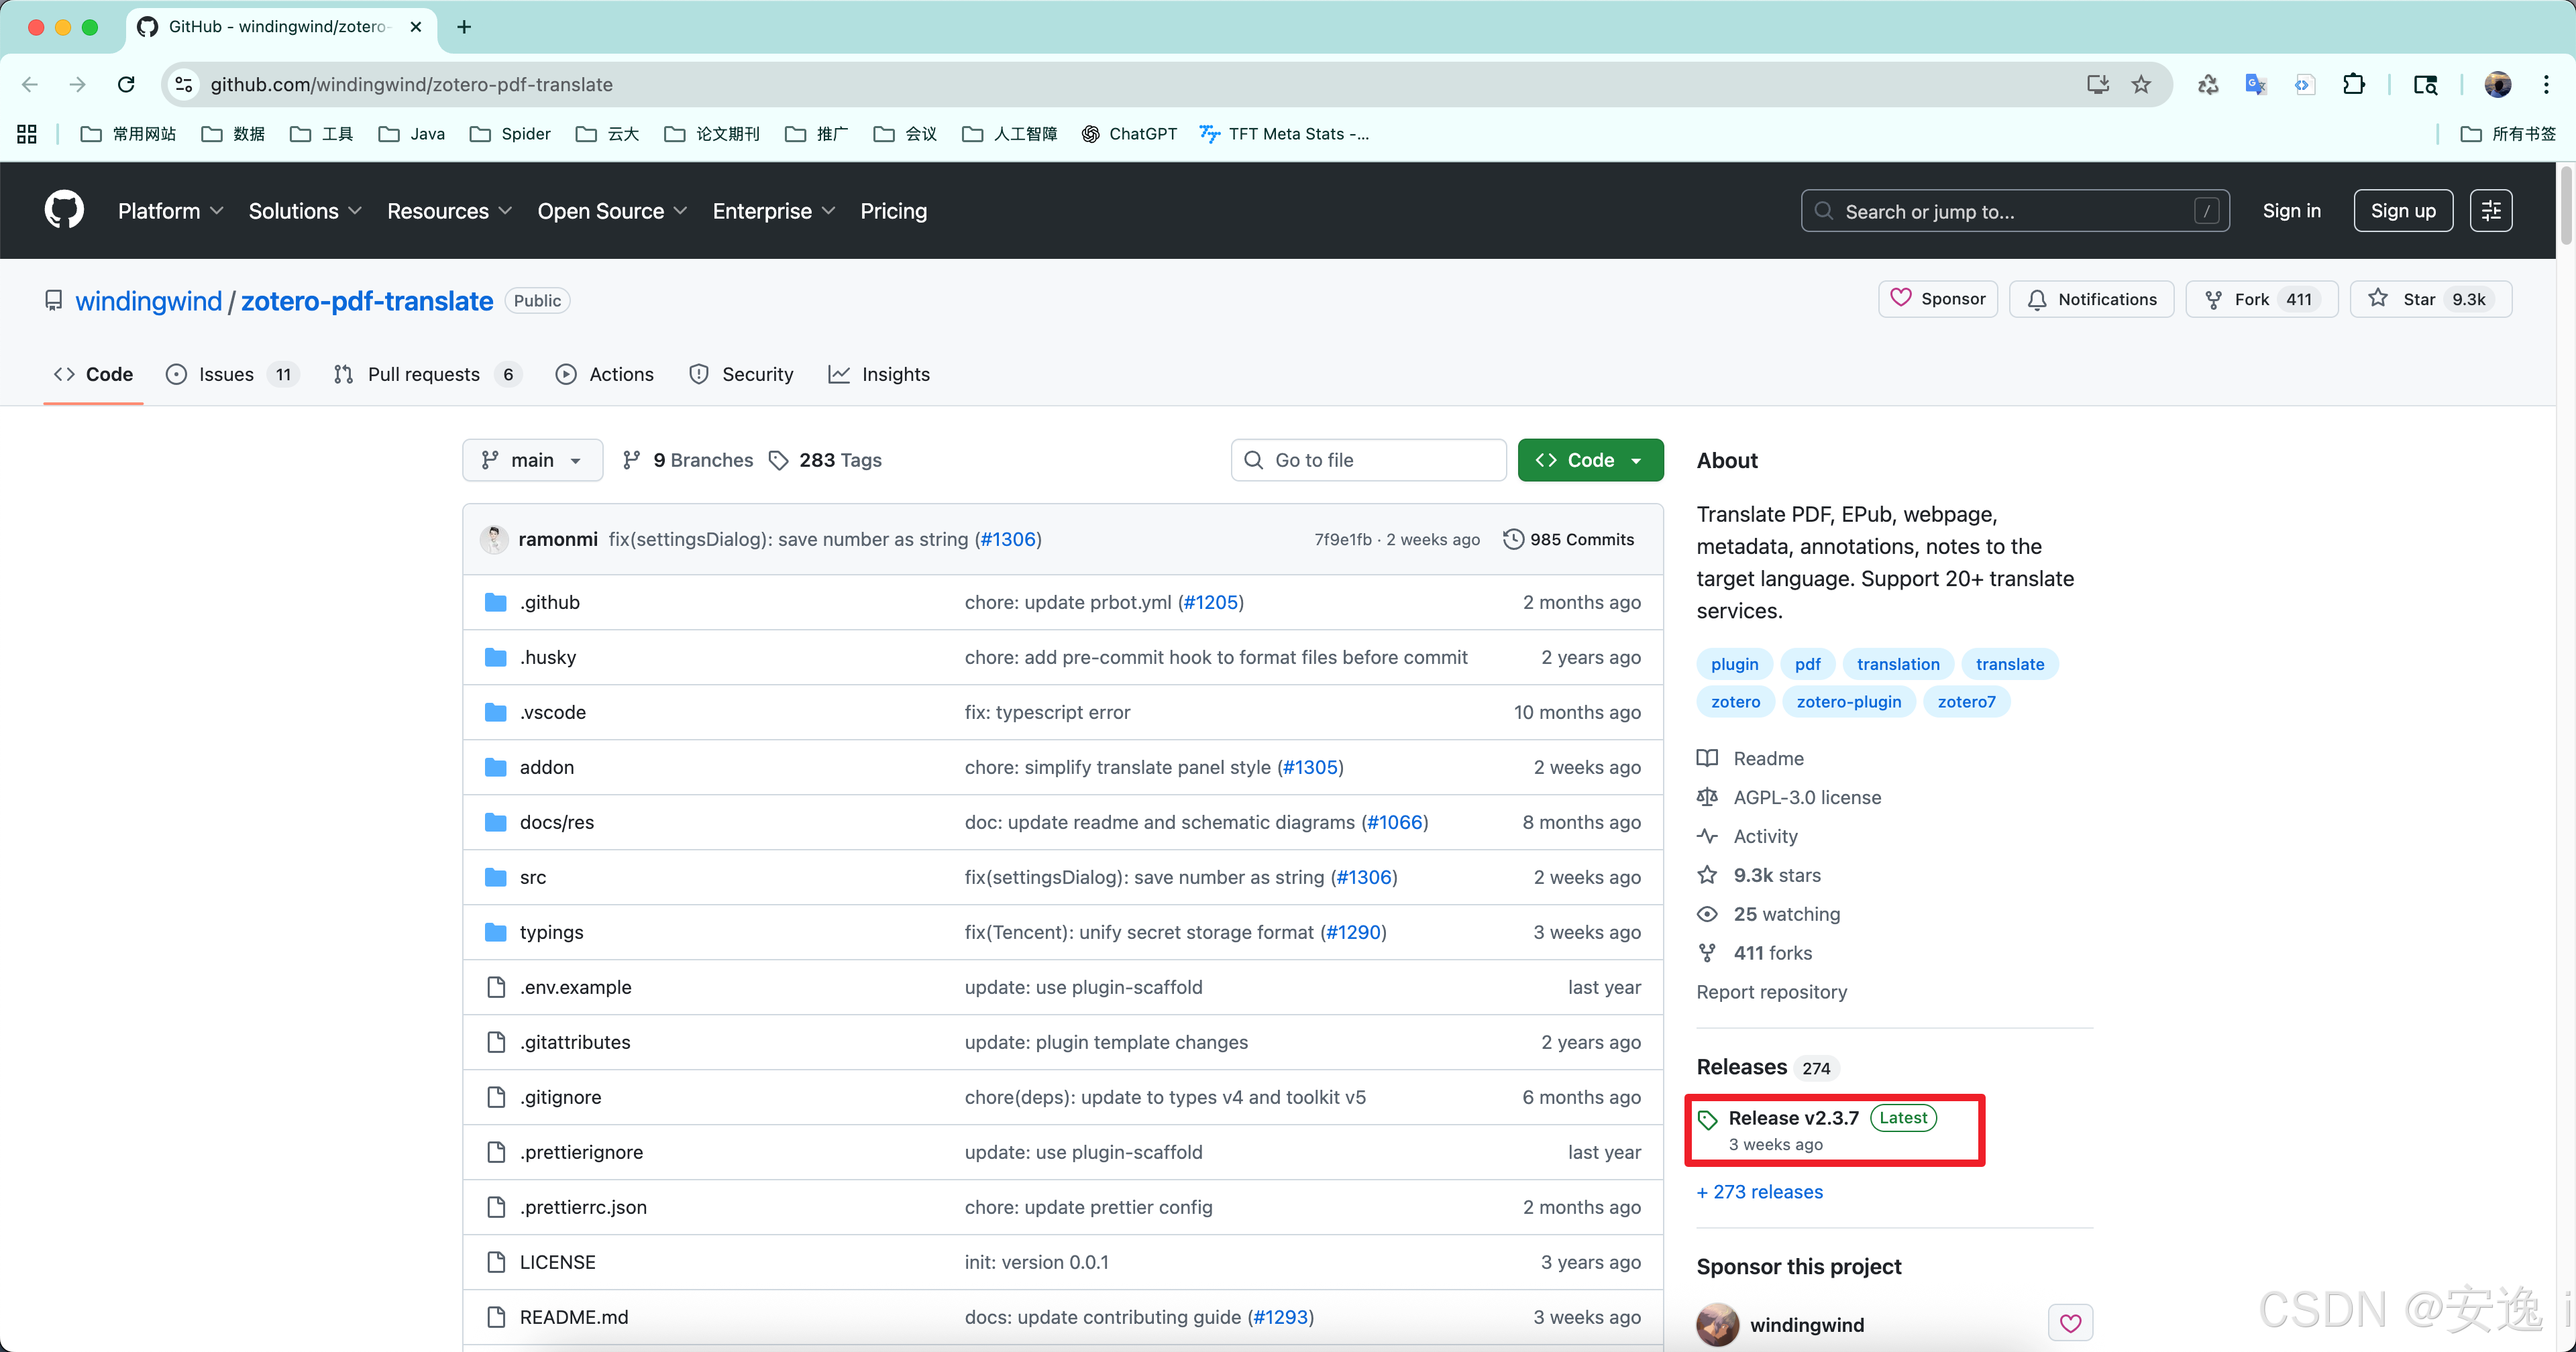
Task: Star the repository
Action: point(2430,299)
